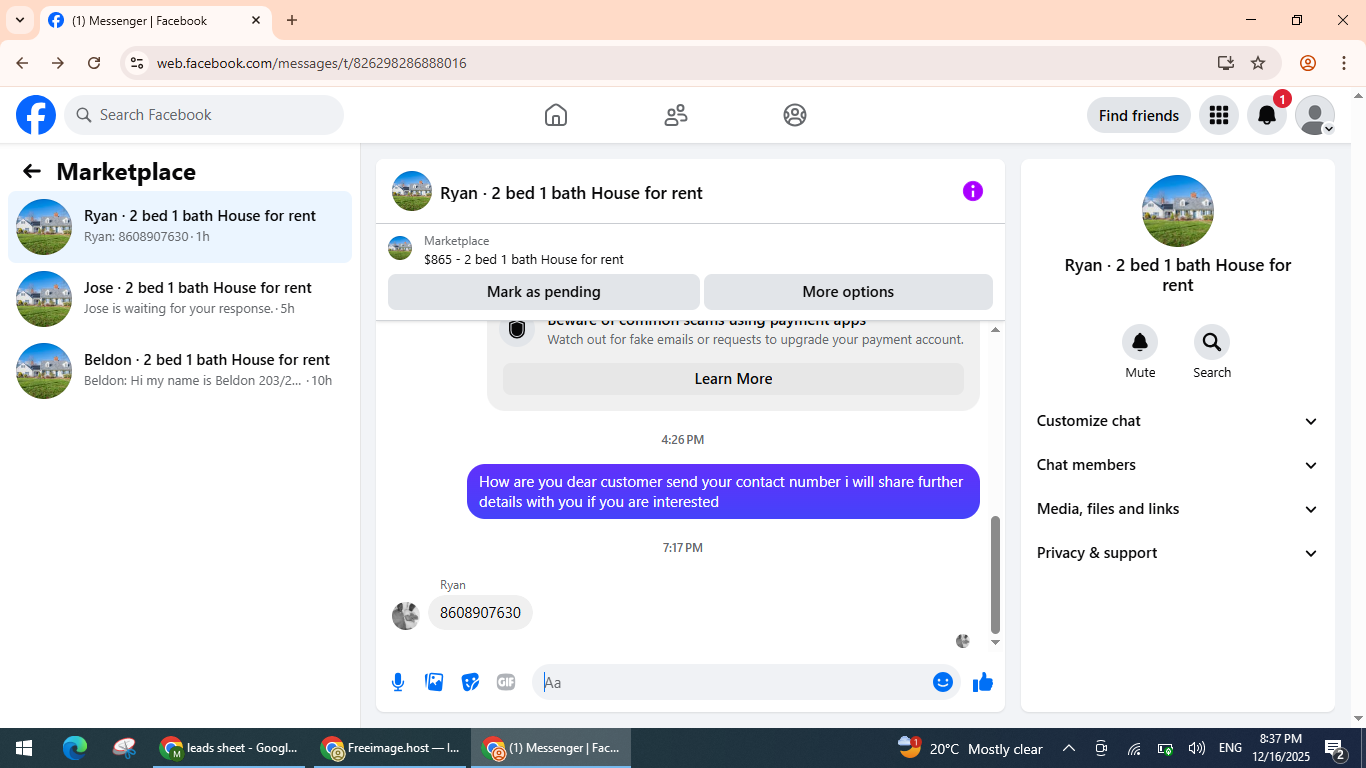This screenshot has width=1366, height=768.
Task: Click the 4:26 PM timestamp
Action: pos(683,440)
